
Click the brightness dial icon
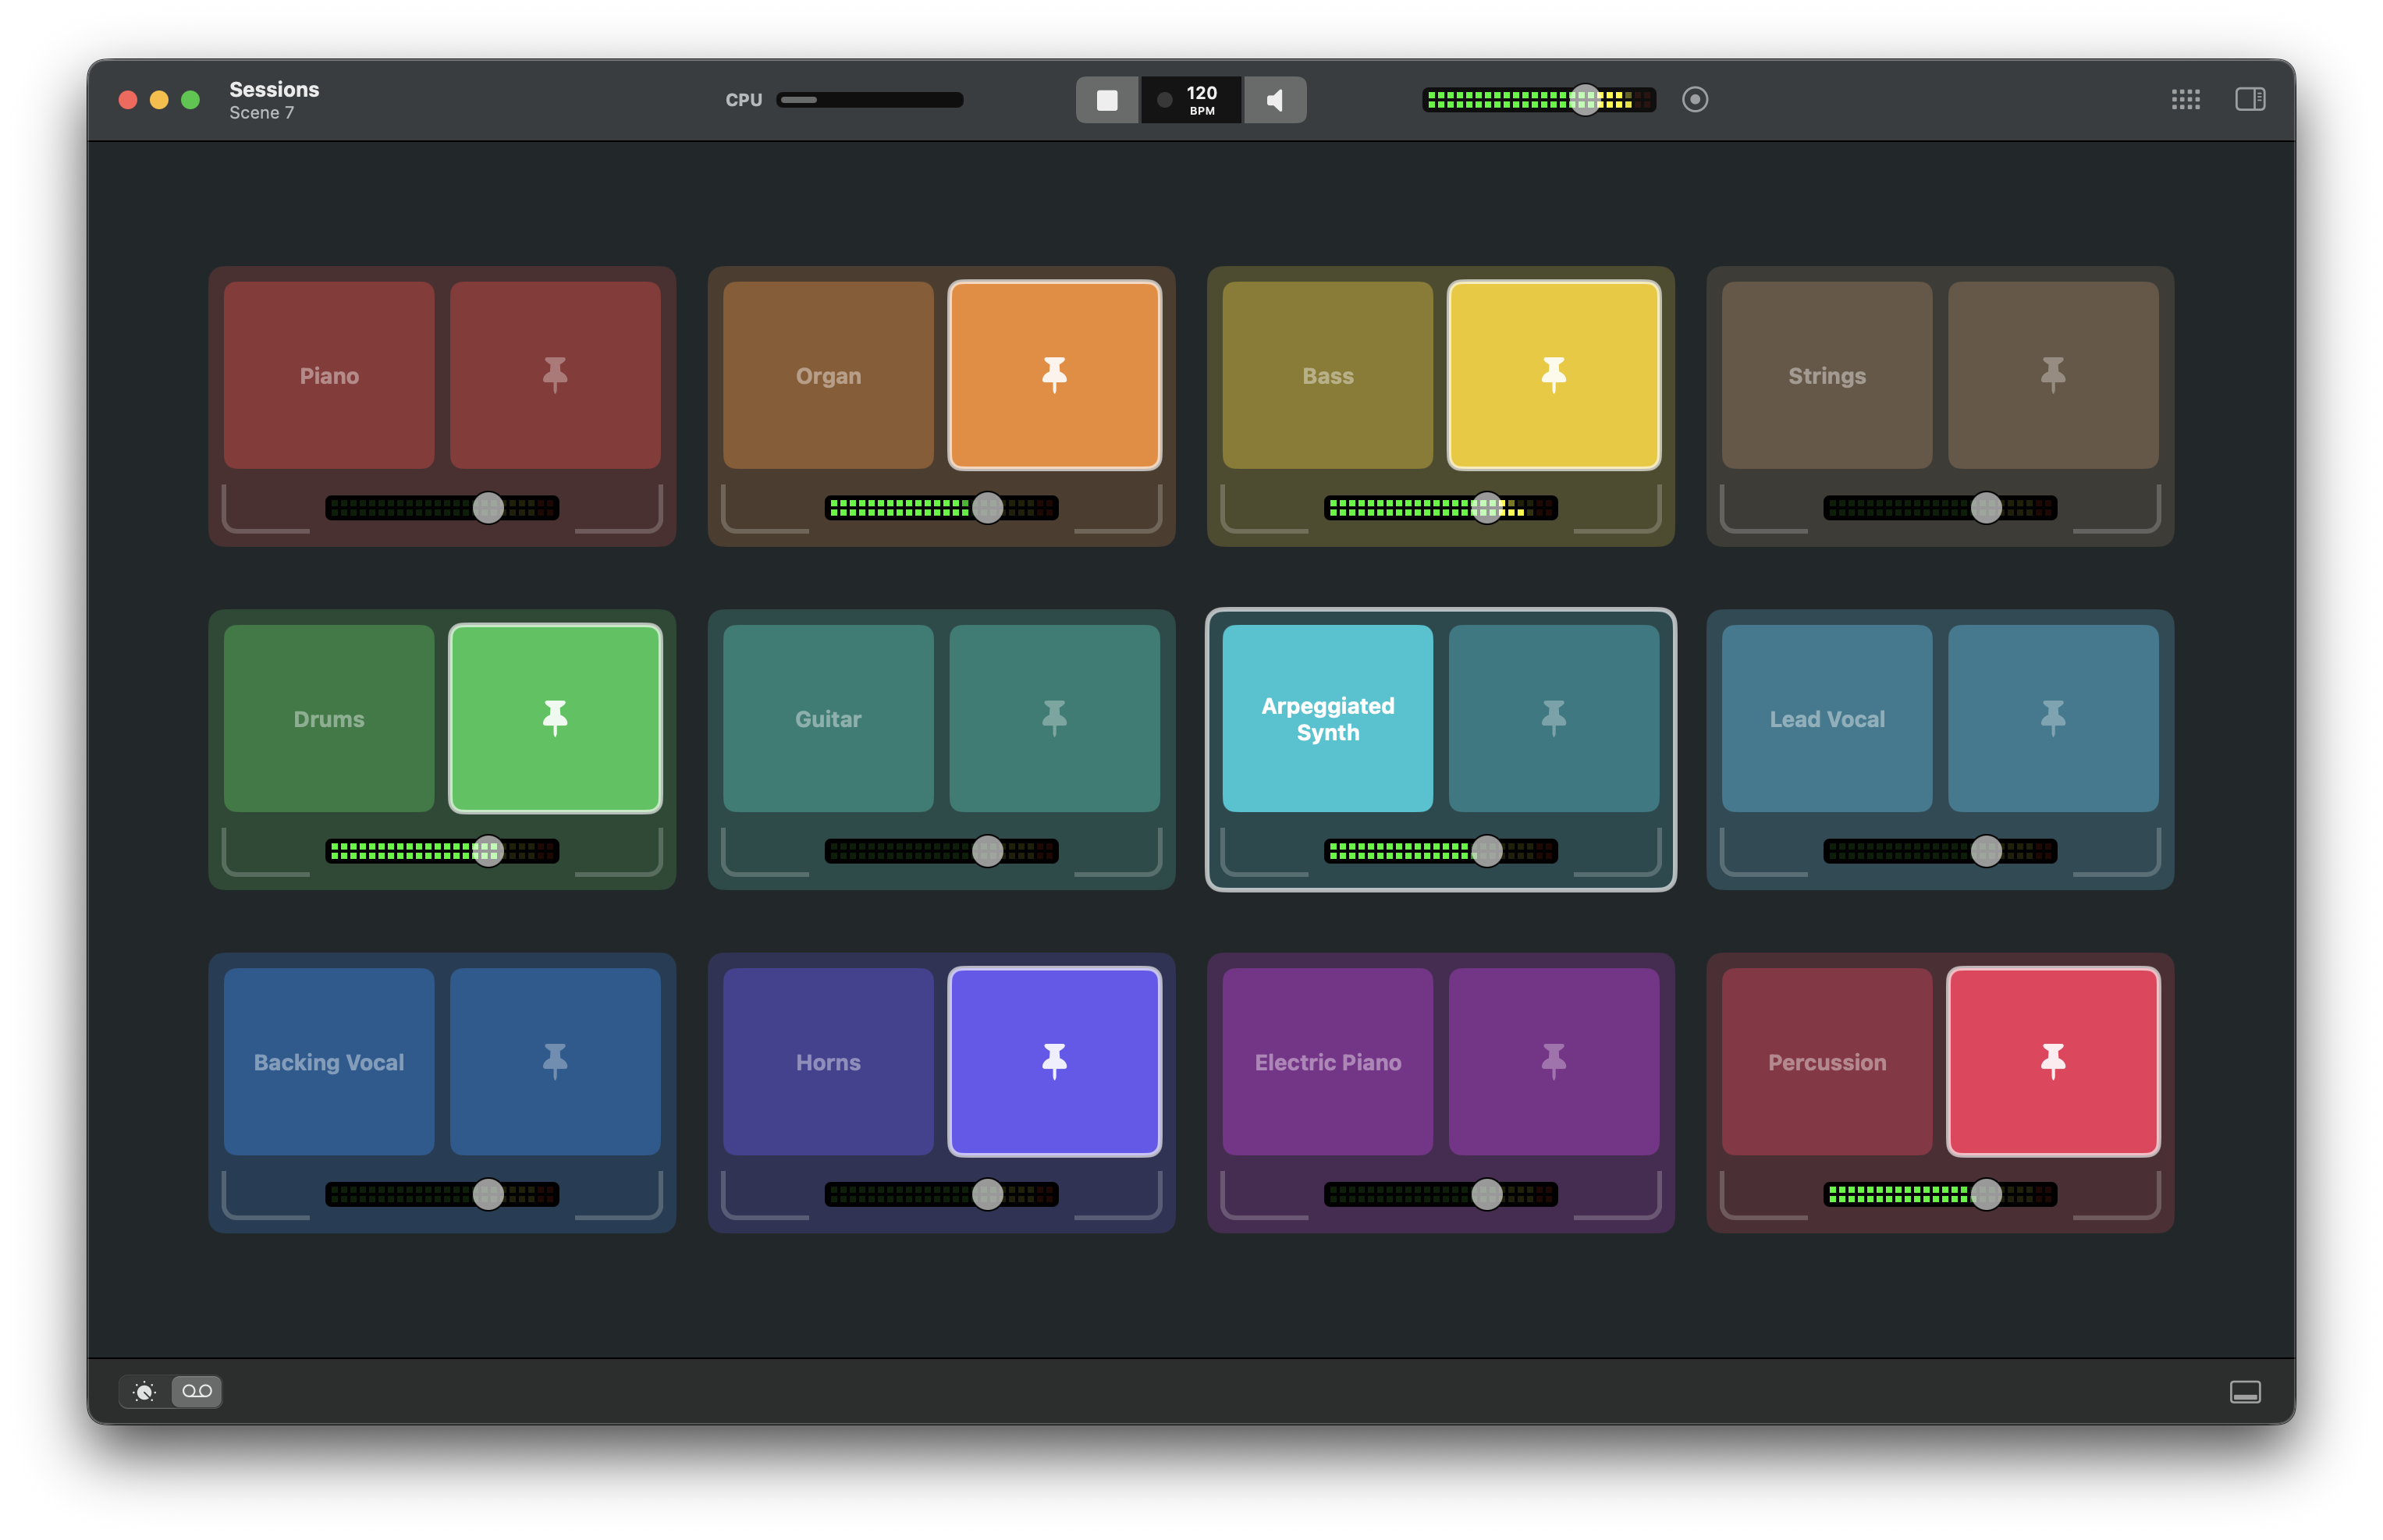tap(145, 1392)
